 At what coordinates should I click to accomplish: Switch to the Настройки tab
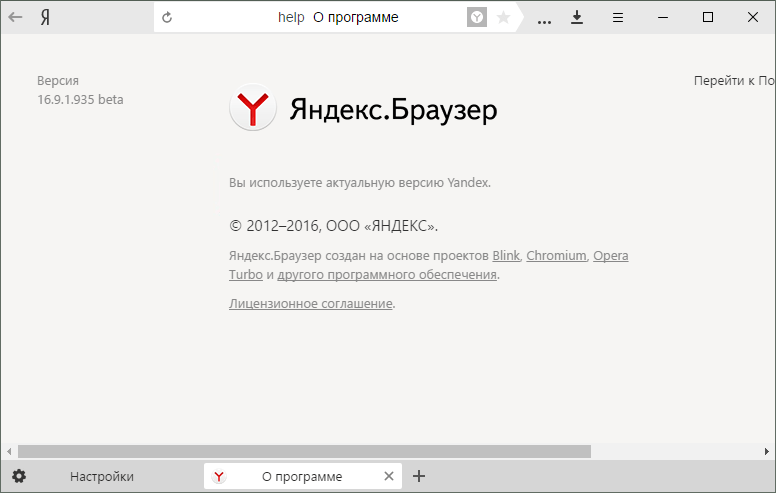tap(101, 477)
